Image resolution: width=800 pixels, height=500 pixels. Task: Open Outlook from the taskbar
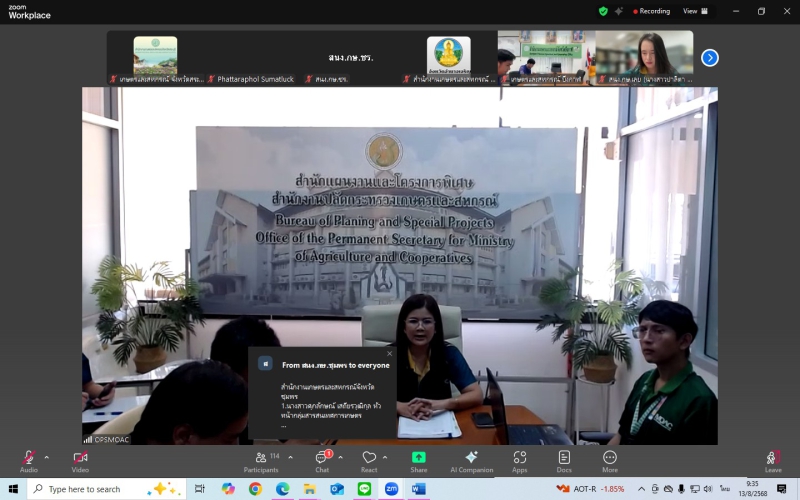click(x=337, y=489)
